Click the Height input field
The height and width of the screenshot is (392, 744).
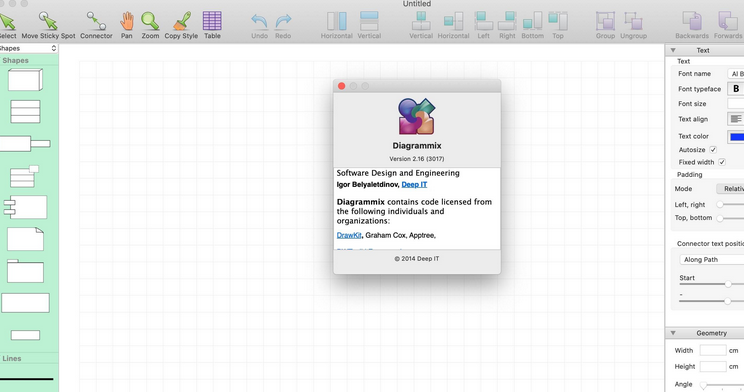coord(713,367)
